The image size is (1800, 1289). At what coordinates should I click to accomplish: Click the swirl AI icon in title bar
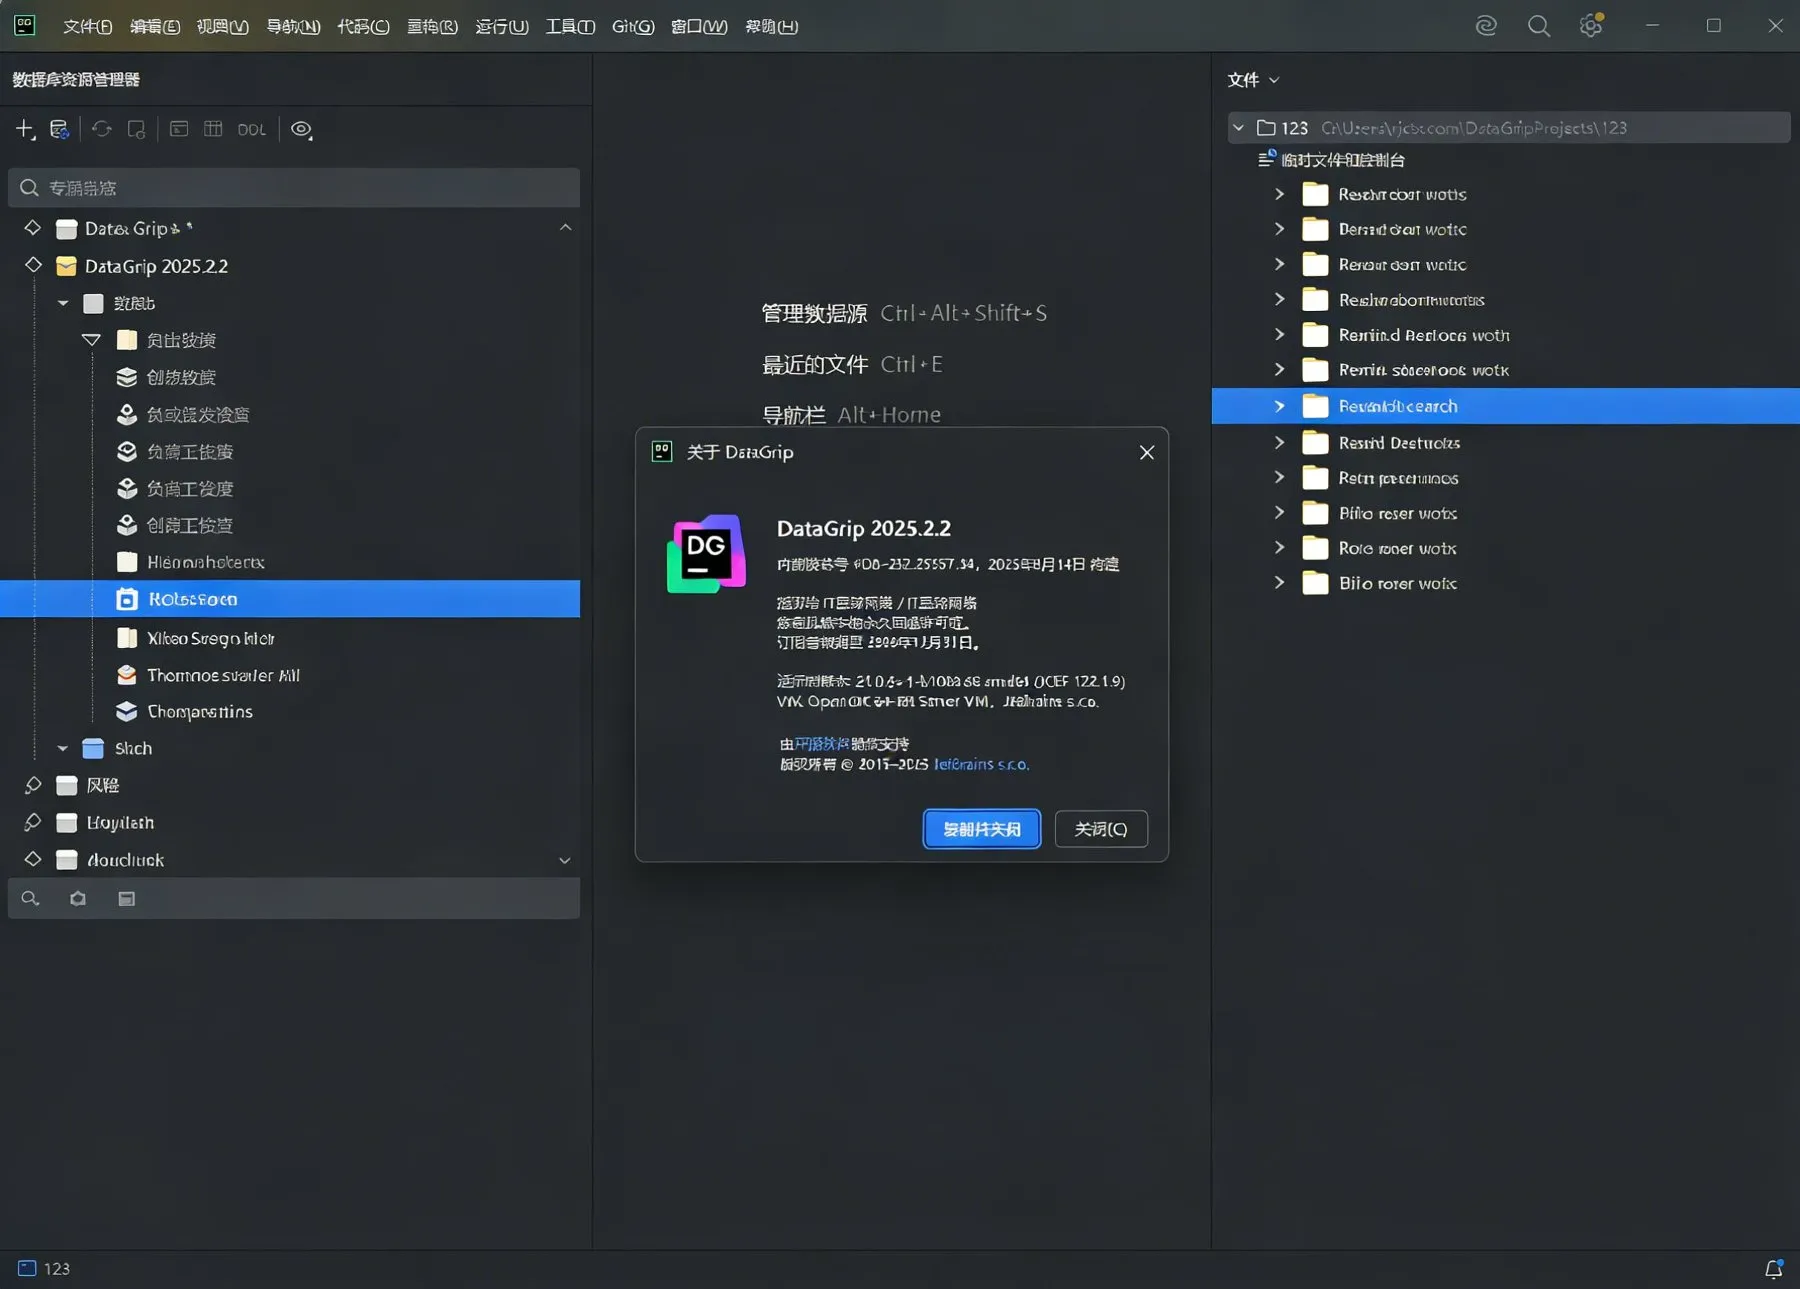pyautogui.click(x=1486, y=26)
